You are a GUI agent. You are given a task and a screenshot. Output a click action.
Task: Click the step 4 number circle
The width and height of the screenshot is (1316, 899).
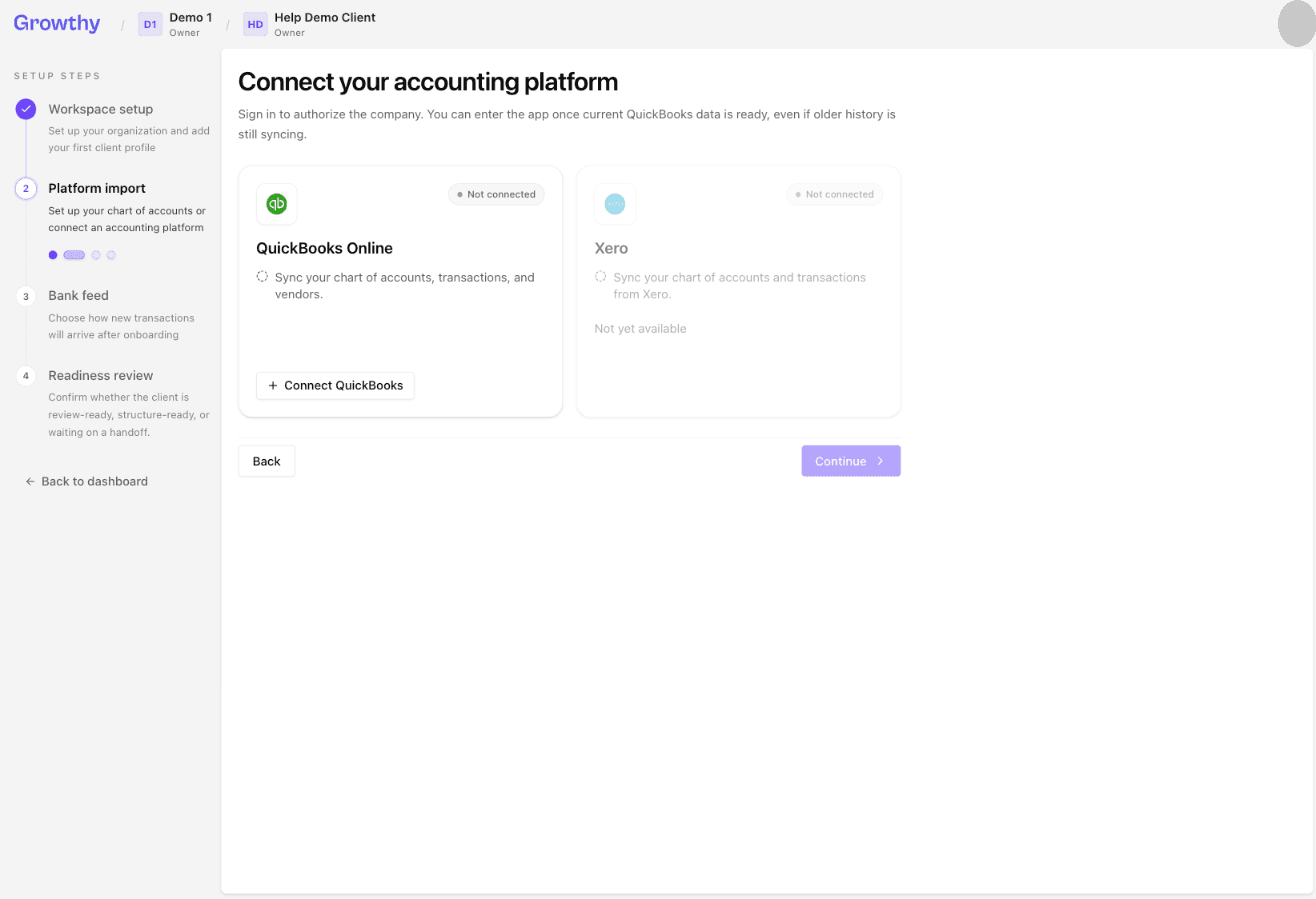tap(26, 376)
